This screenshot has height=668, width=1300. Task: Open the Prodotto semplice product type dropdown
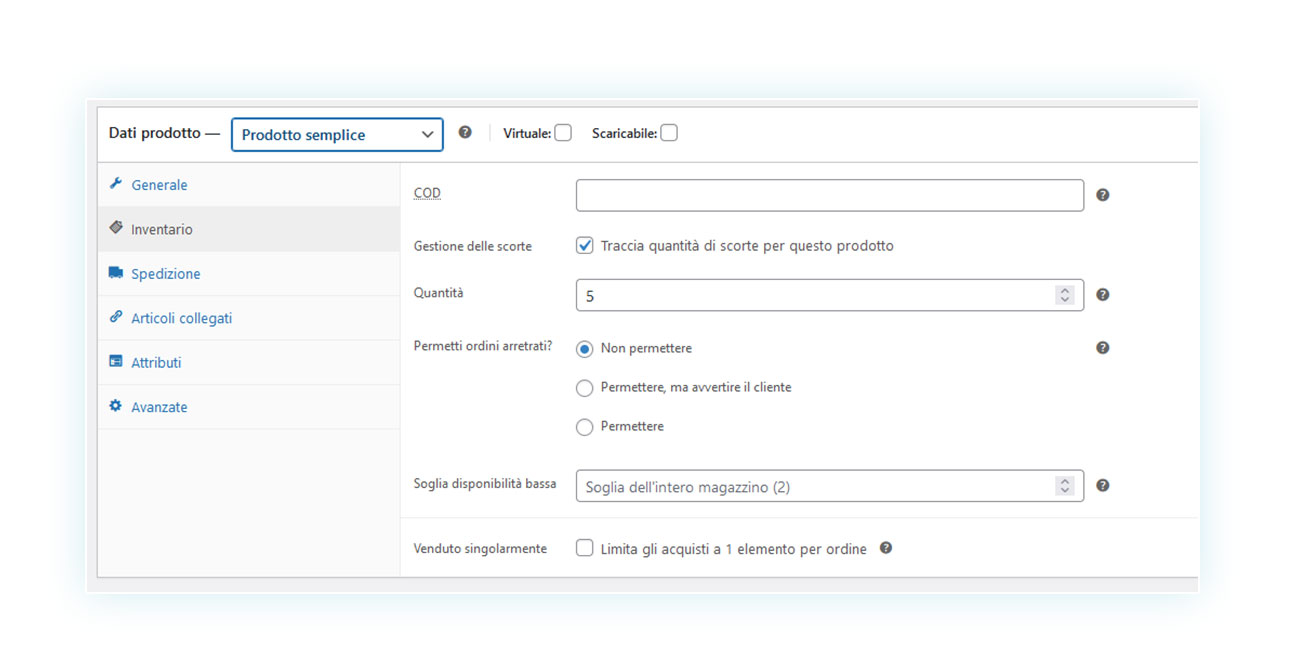(x=337, y=134)
